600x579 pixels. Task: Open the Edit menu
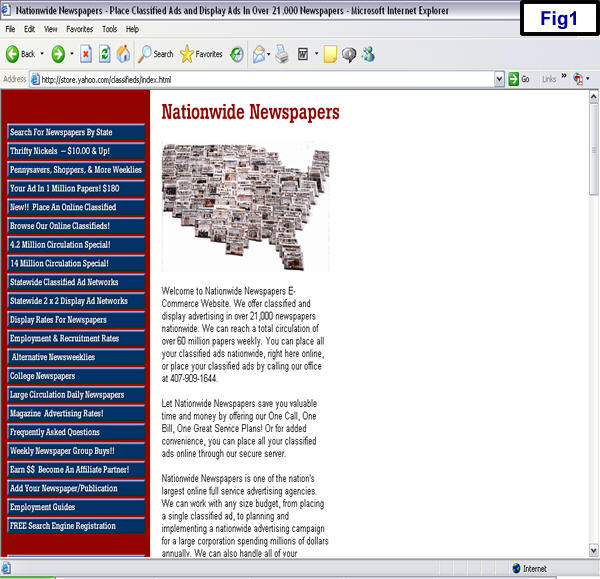point(29,29)
